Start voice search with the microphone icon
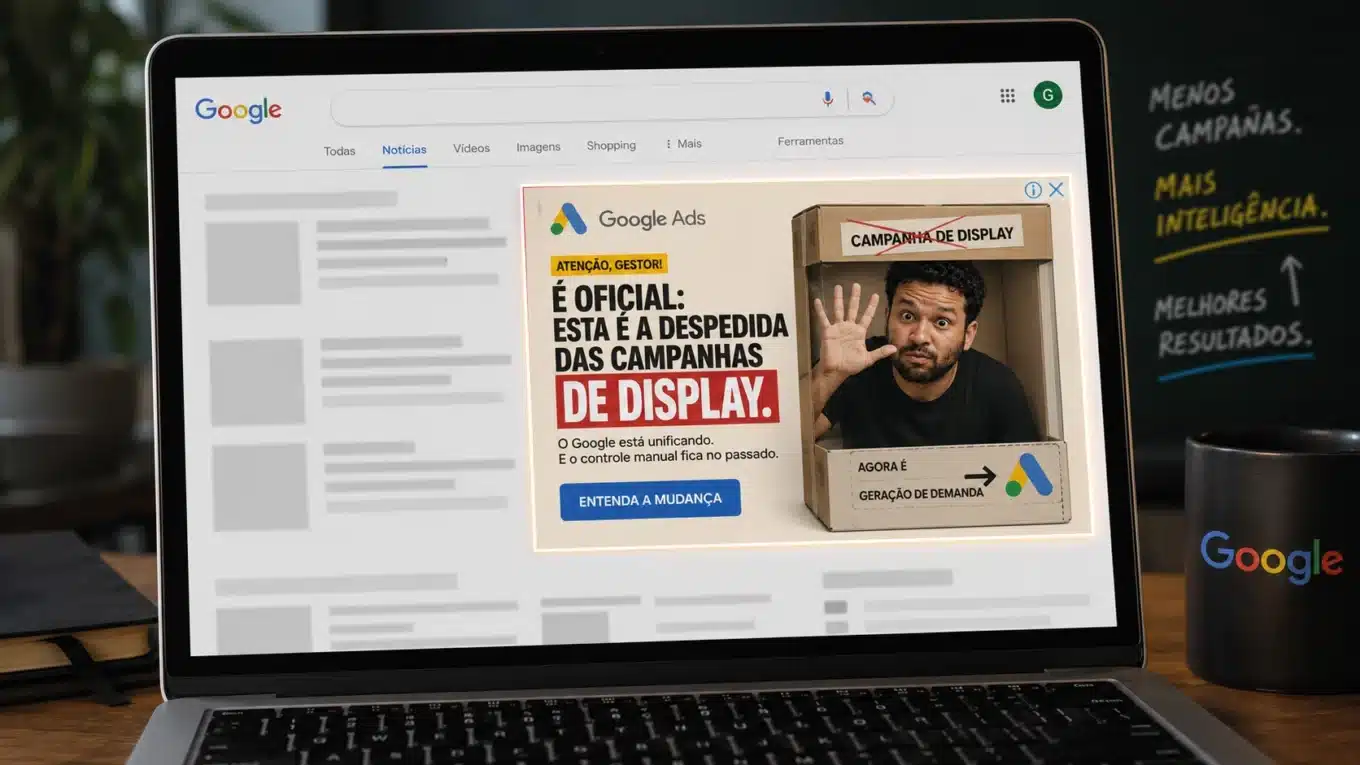This screenshot has height=765, width=1360. [828, 98]
